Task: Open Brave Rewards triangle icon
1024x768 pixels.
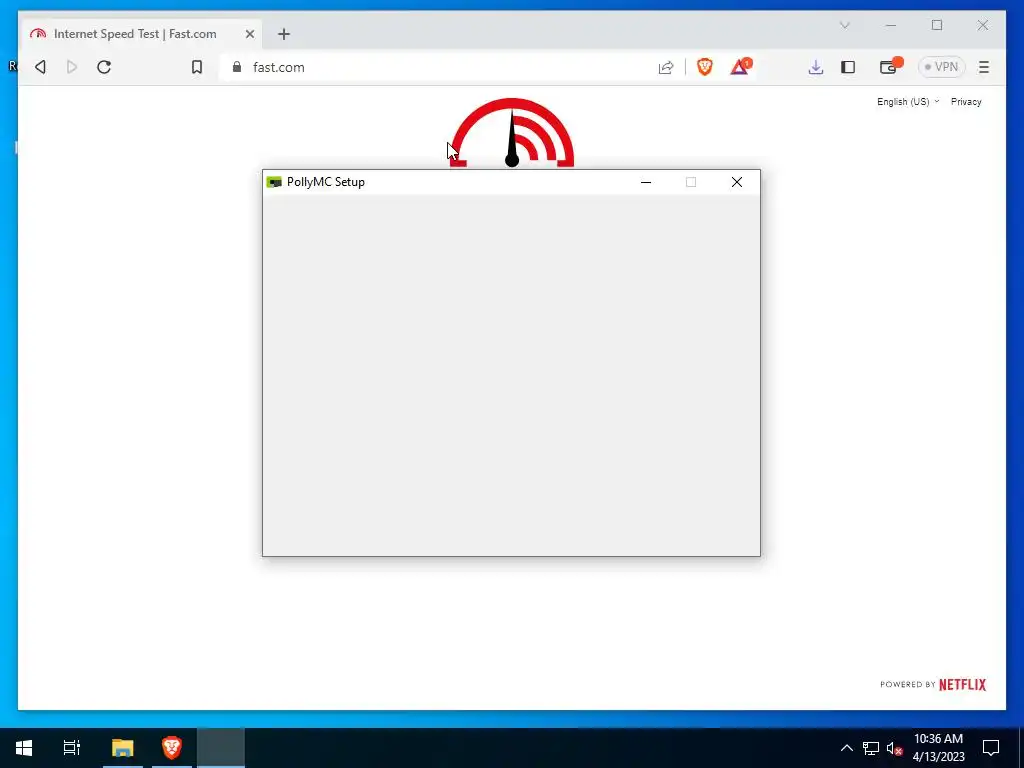Action: (x=740, y=67)
